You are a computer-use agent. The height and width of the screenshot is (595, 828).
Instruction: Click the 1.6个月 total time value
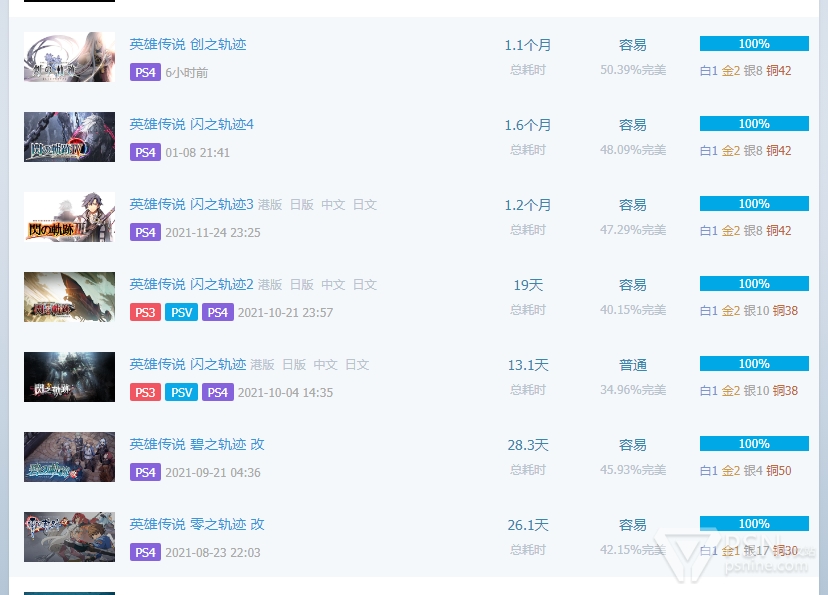528,125
